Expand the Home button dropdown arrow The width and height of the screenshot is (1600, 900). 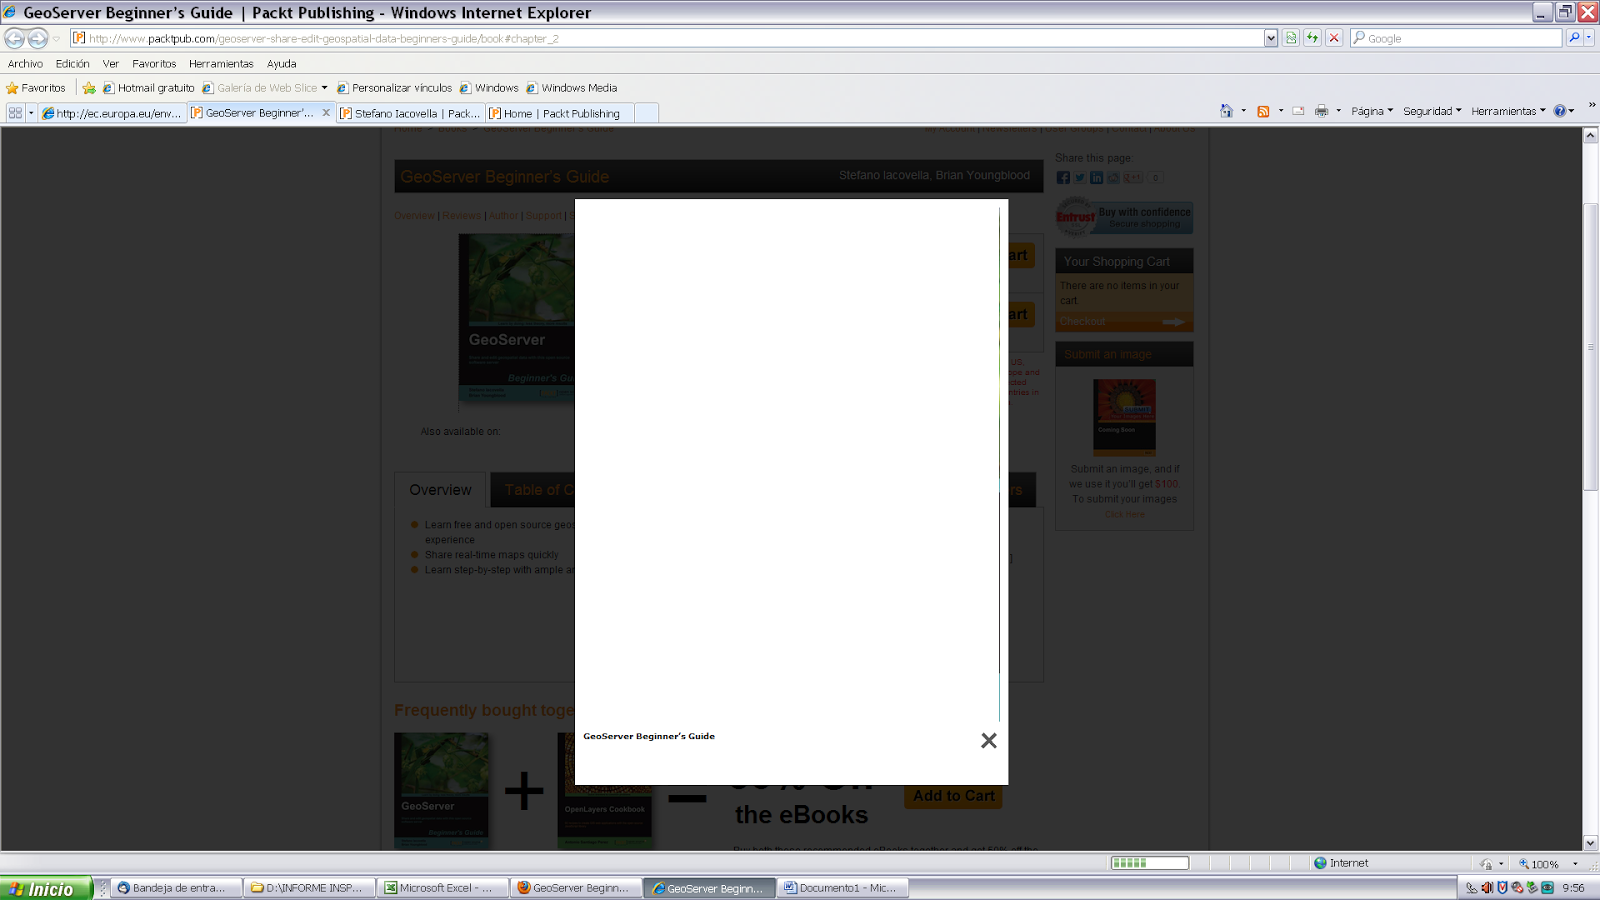pos(1243,111)
